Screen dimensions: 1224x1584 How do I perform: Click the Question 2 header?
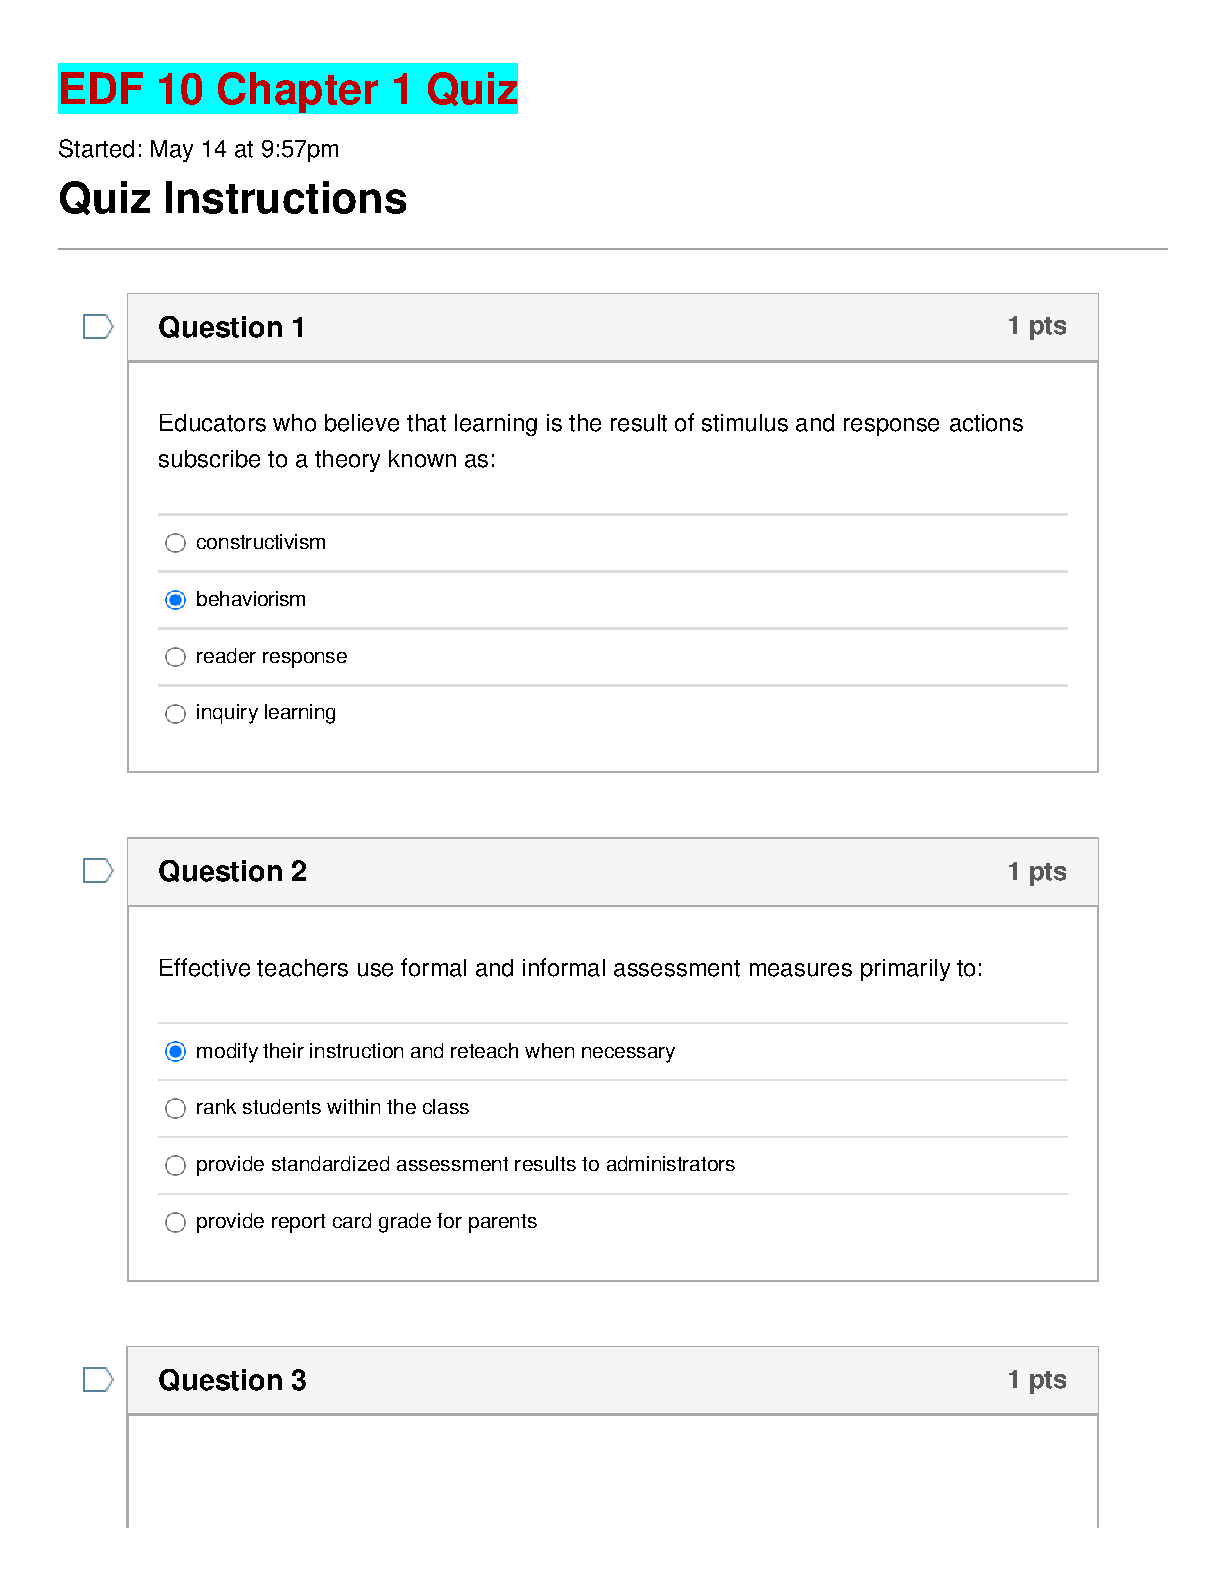[x=613, y=872]
